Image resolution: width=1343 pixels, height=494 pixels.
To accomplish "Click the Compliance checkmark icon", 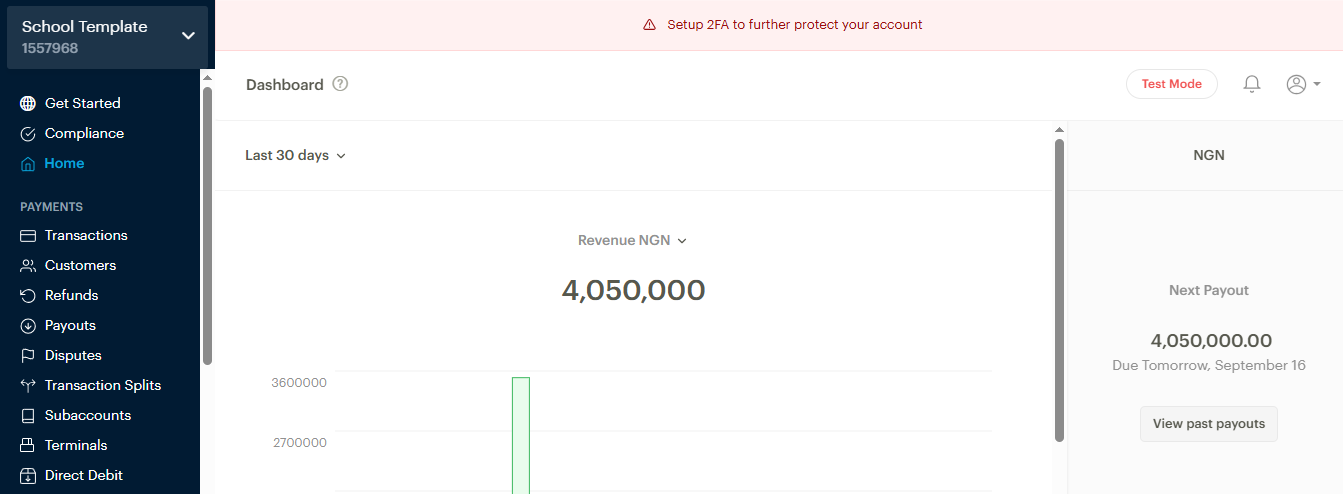I will click(28, 133).
